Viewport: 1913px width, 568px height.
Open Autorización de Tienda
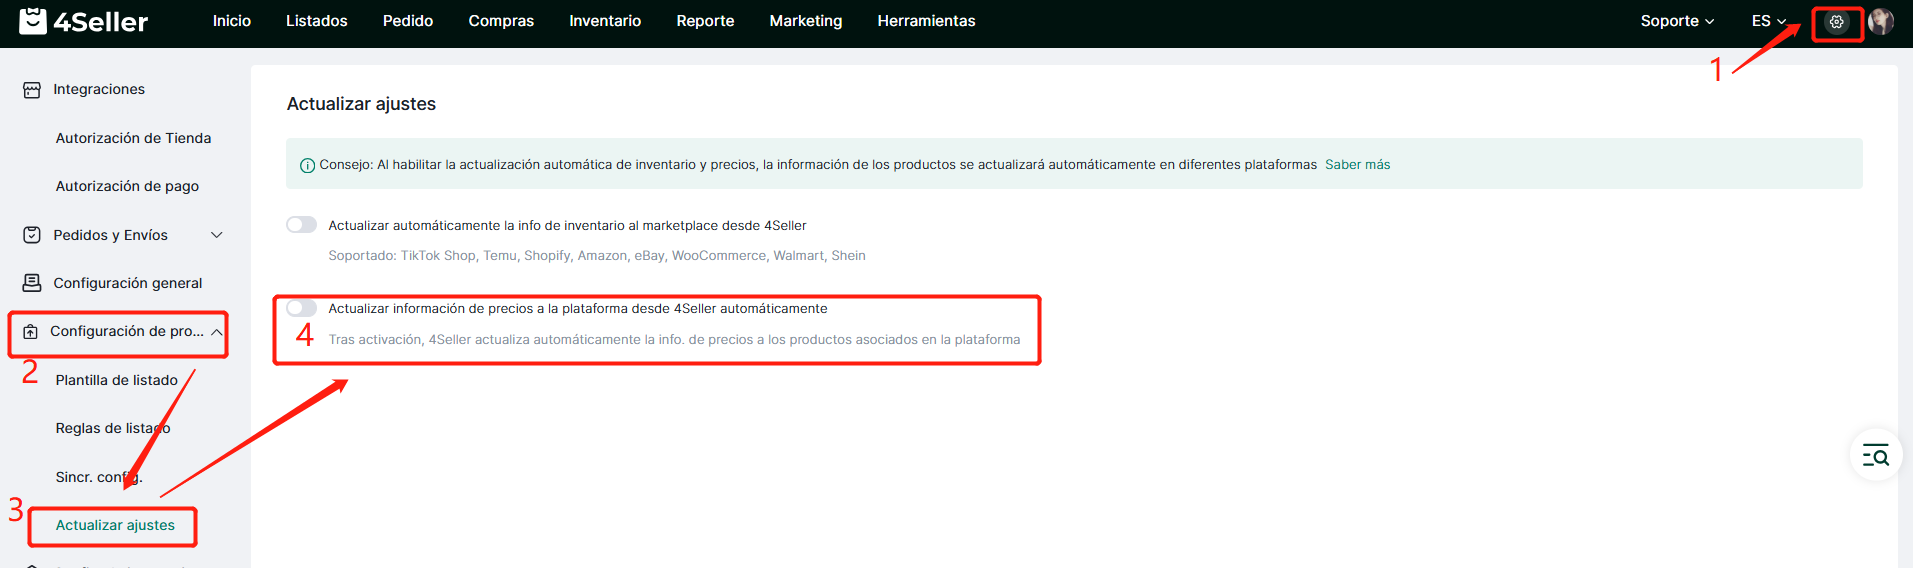(133, 138)
